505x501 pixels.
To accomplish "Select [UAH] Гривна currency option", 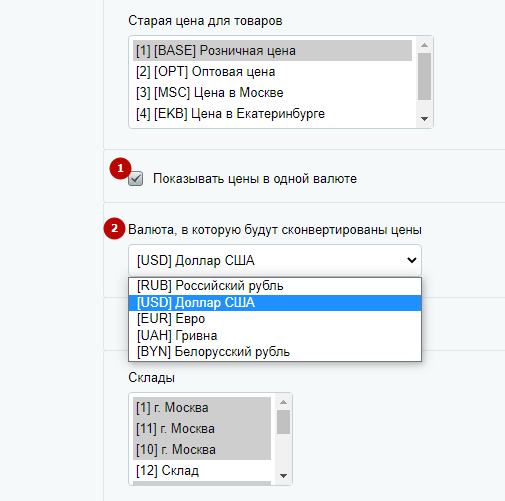I will (275, 336).
